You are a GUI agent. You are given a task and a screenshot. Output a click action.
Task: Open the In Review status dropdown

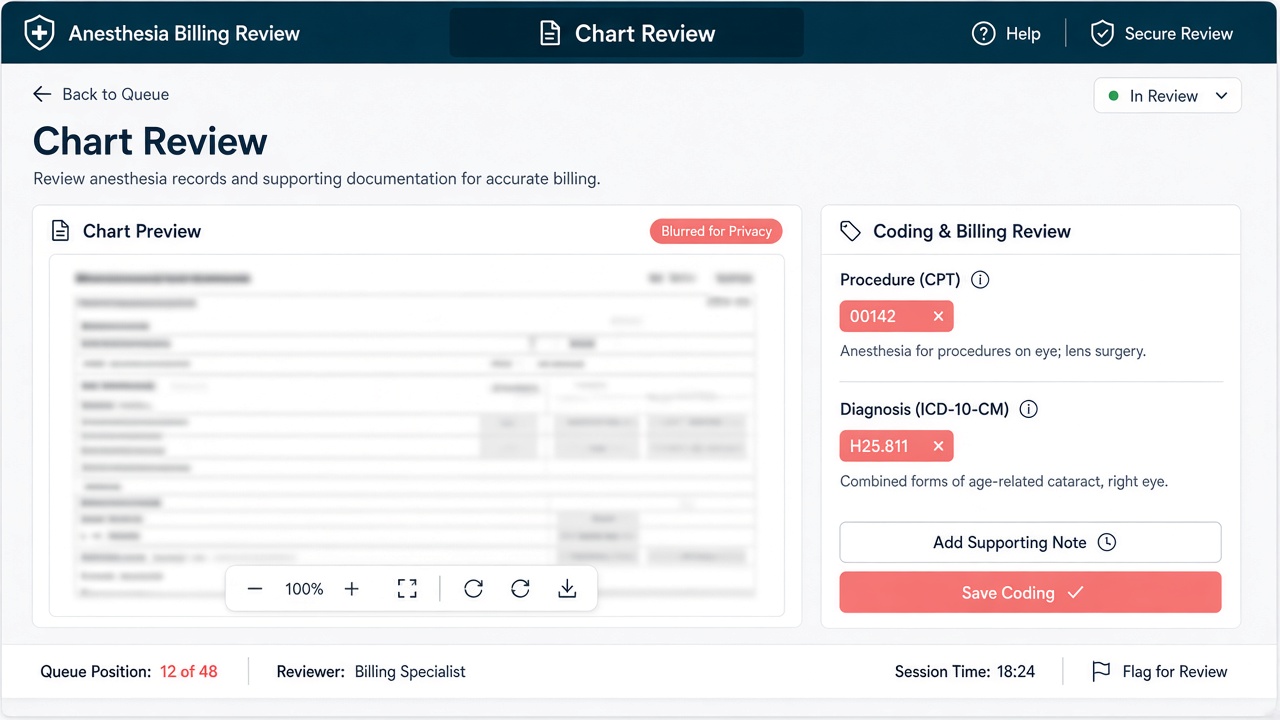click(x=1167, y=96)
